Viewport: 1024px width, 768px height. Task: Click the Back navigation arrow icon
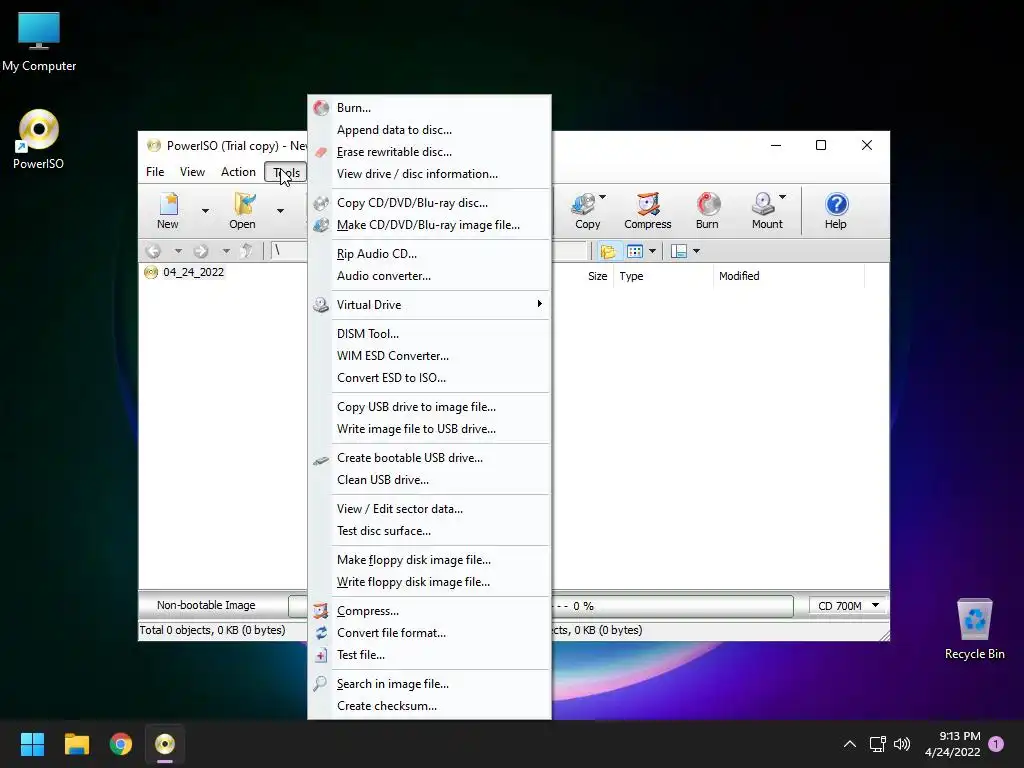point(153,251)
